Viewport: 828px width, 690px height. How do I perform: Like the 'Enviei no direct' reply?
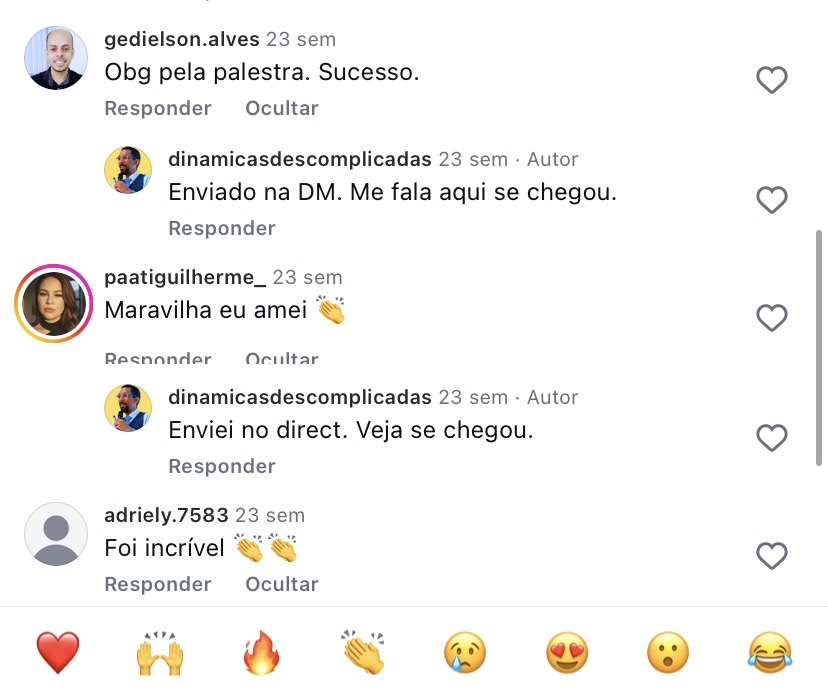(x=772, y=438)
